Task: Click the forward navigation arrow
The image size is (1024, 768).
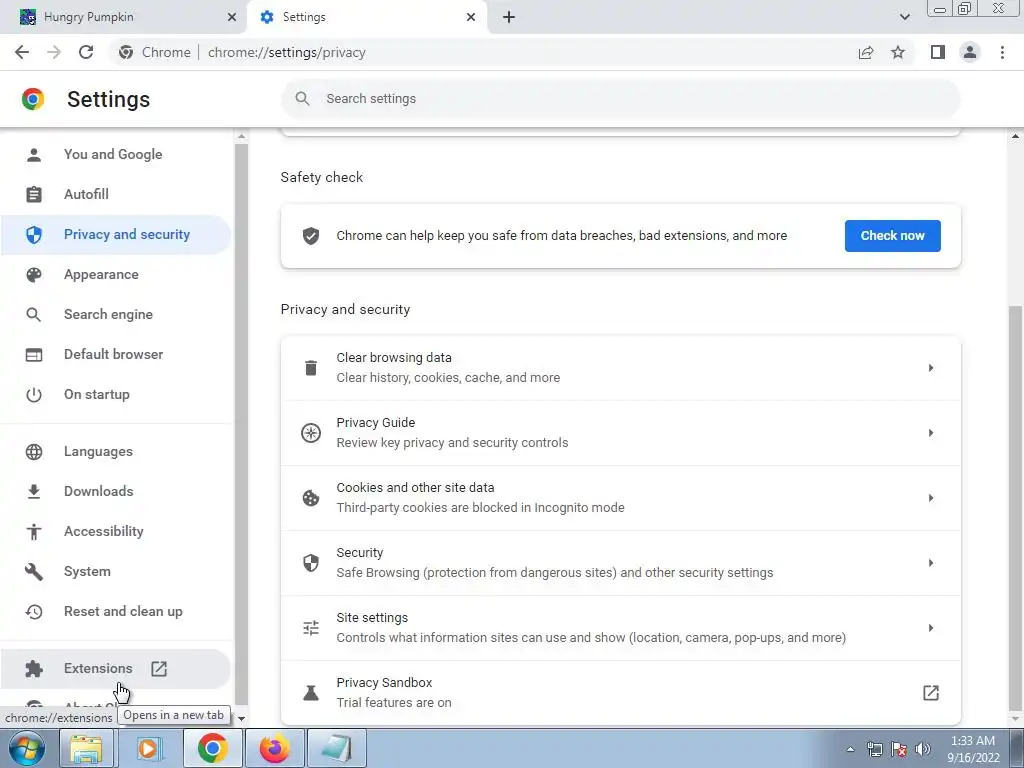Action: pos(54,52)
